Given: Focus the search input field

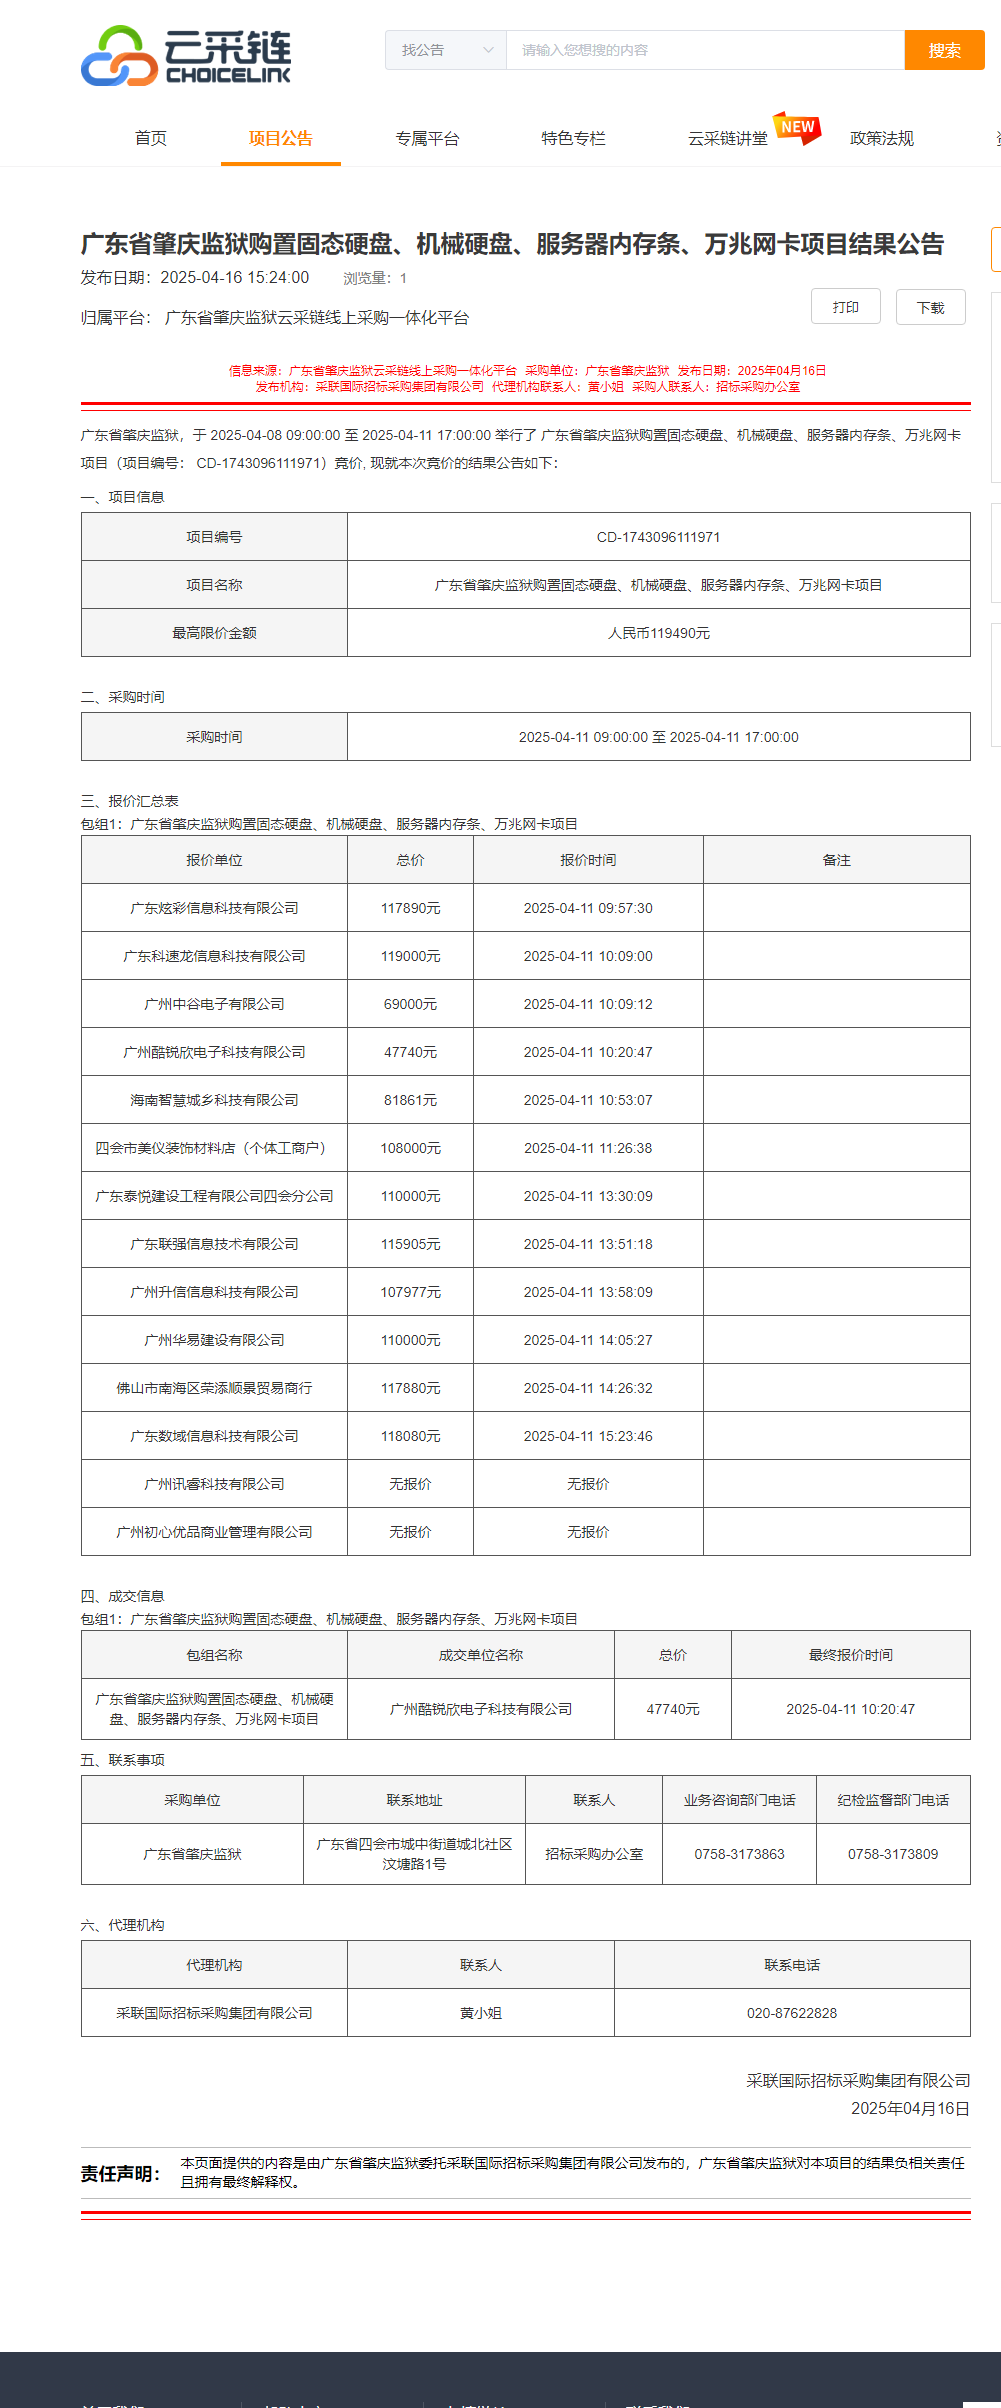Looking at the screenshot, I should 705,50.
